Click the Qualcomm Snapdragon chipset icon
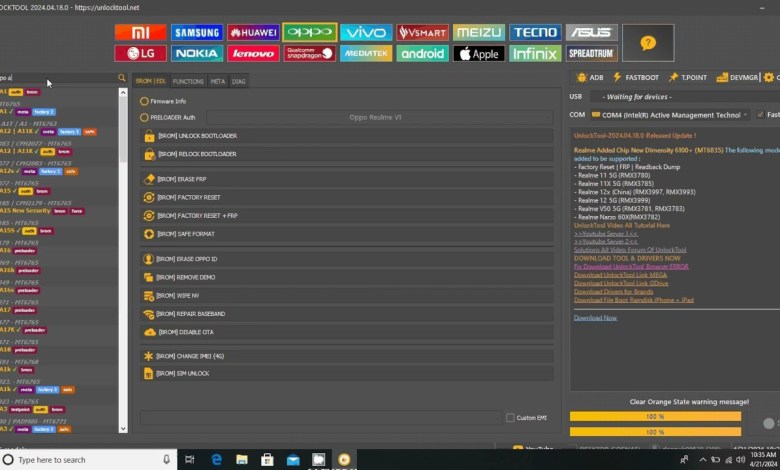 click(x=309, y=53)
